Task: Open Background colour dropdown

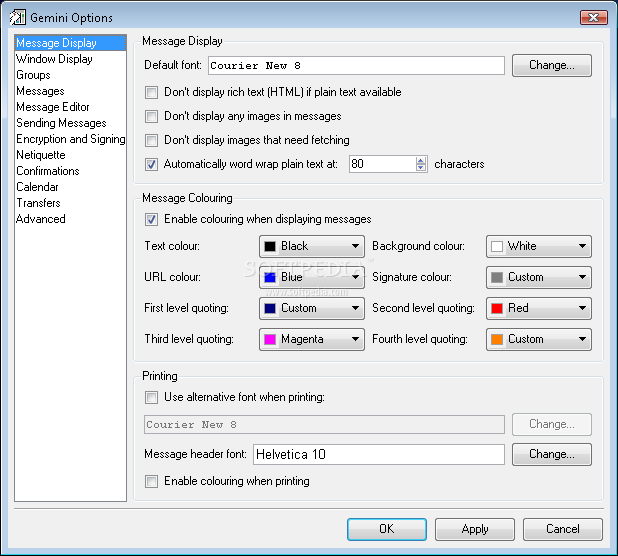Action: (539, 246)
